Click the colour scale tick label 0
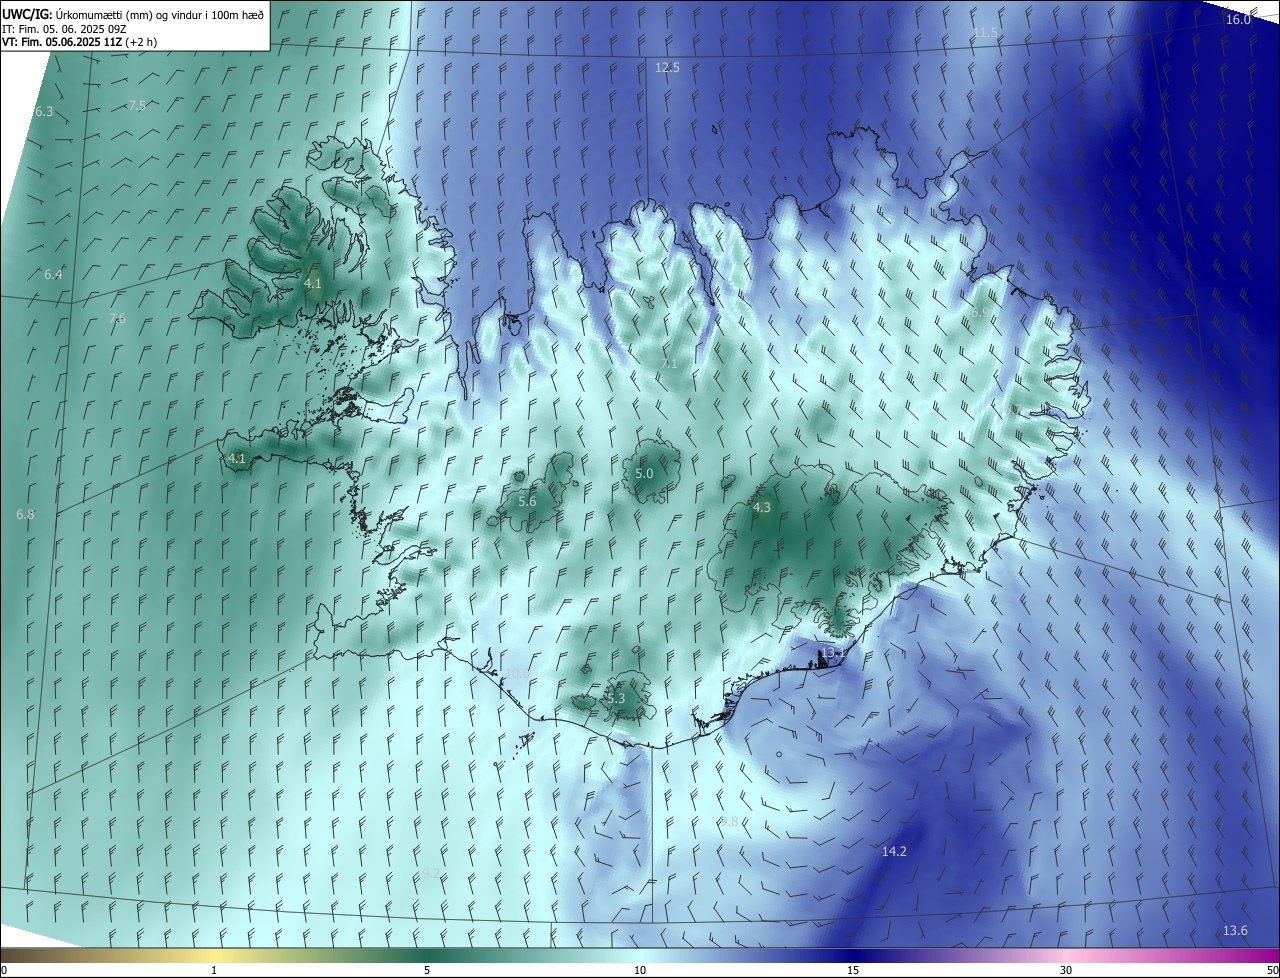 (4, 970)
